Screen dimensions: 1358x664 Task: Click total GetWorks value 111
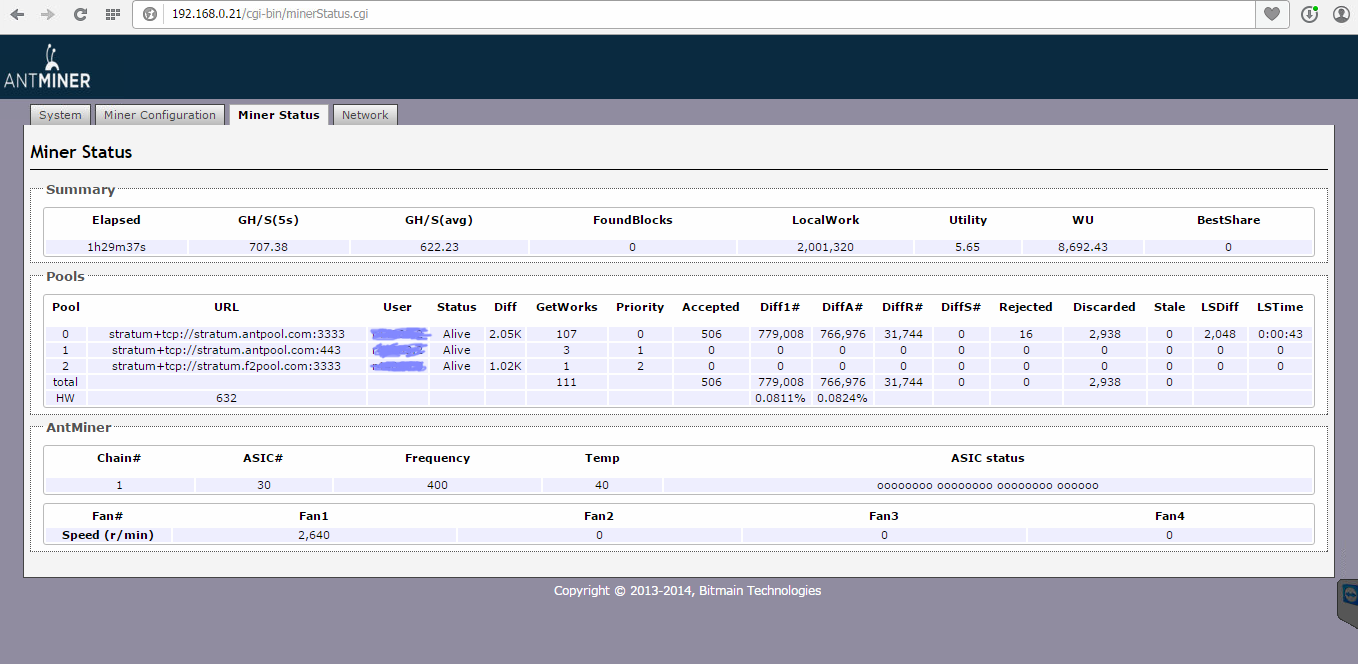(x=566, y=382)
